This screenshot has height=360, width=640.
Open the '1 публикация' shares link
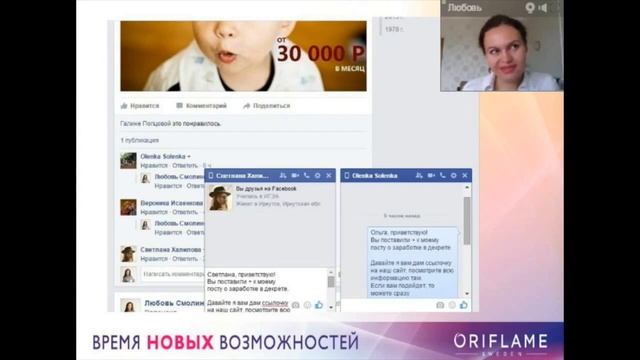[x=140, y=140]
